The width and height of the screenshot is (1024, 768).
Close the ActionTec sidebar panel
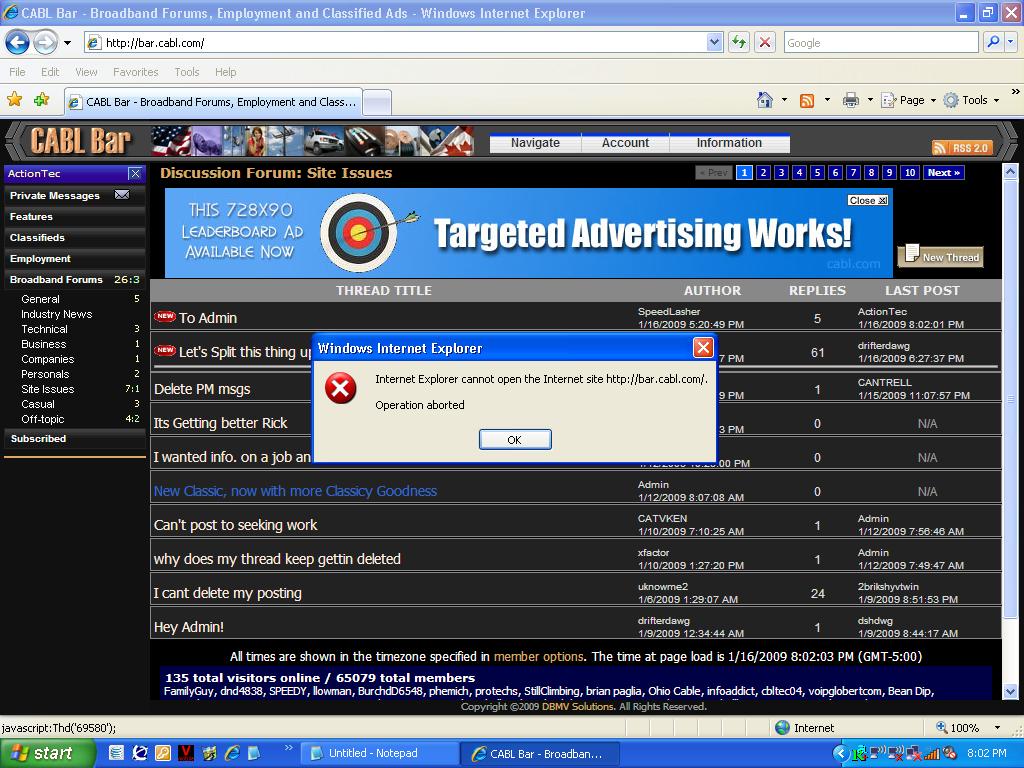(135, 174)
